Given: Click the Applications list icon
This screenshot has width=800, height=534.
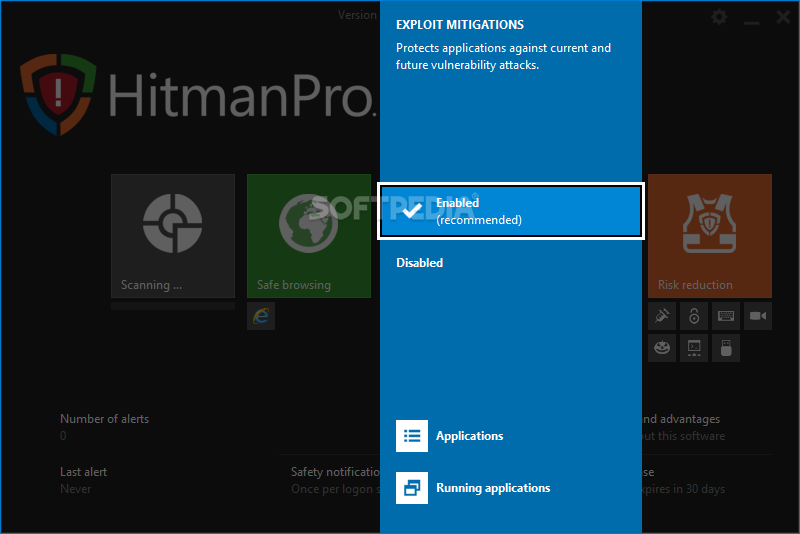Looking at the screenshot, I should pos(412,436).
